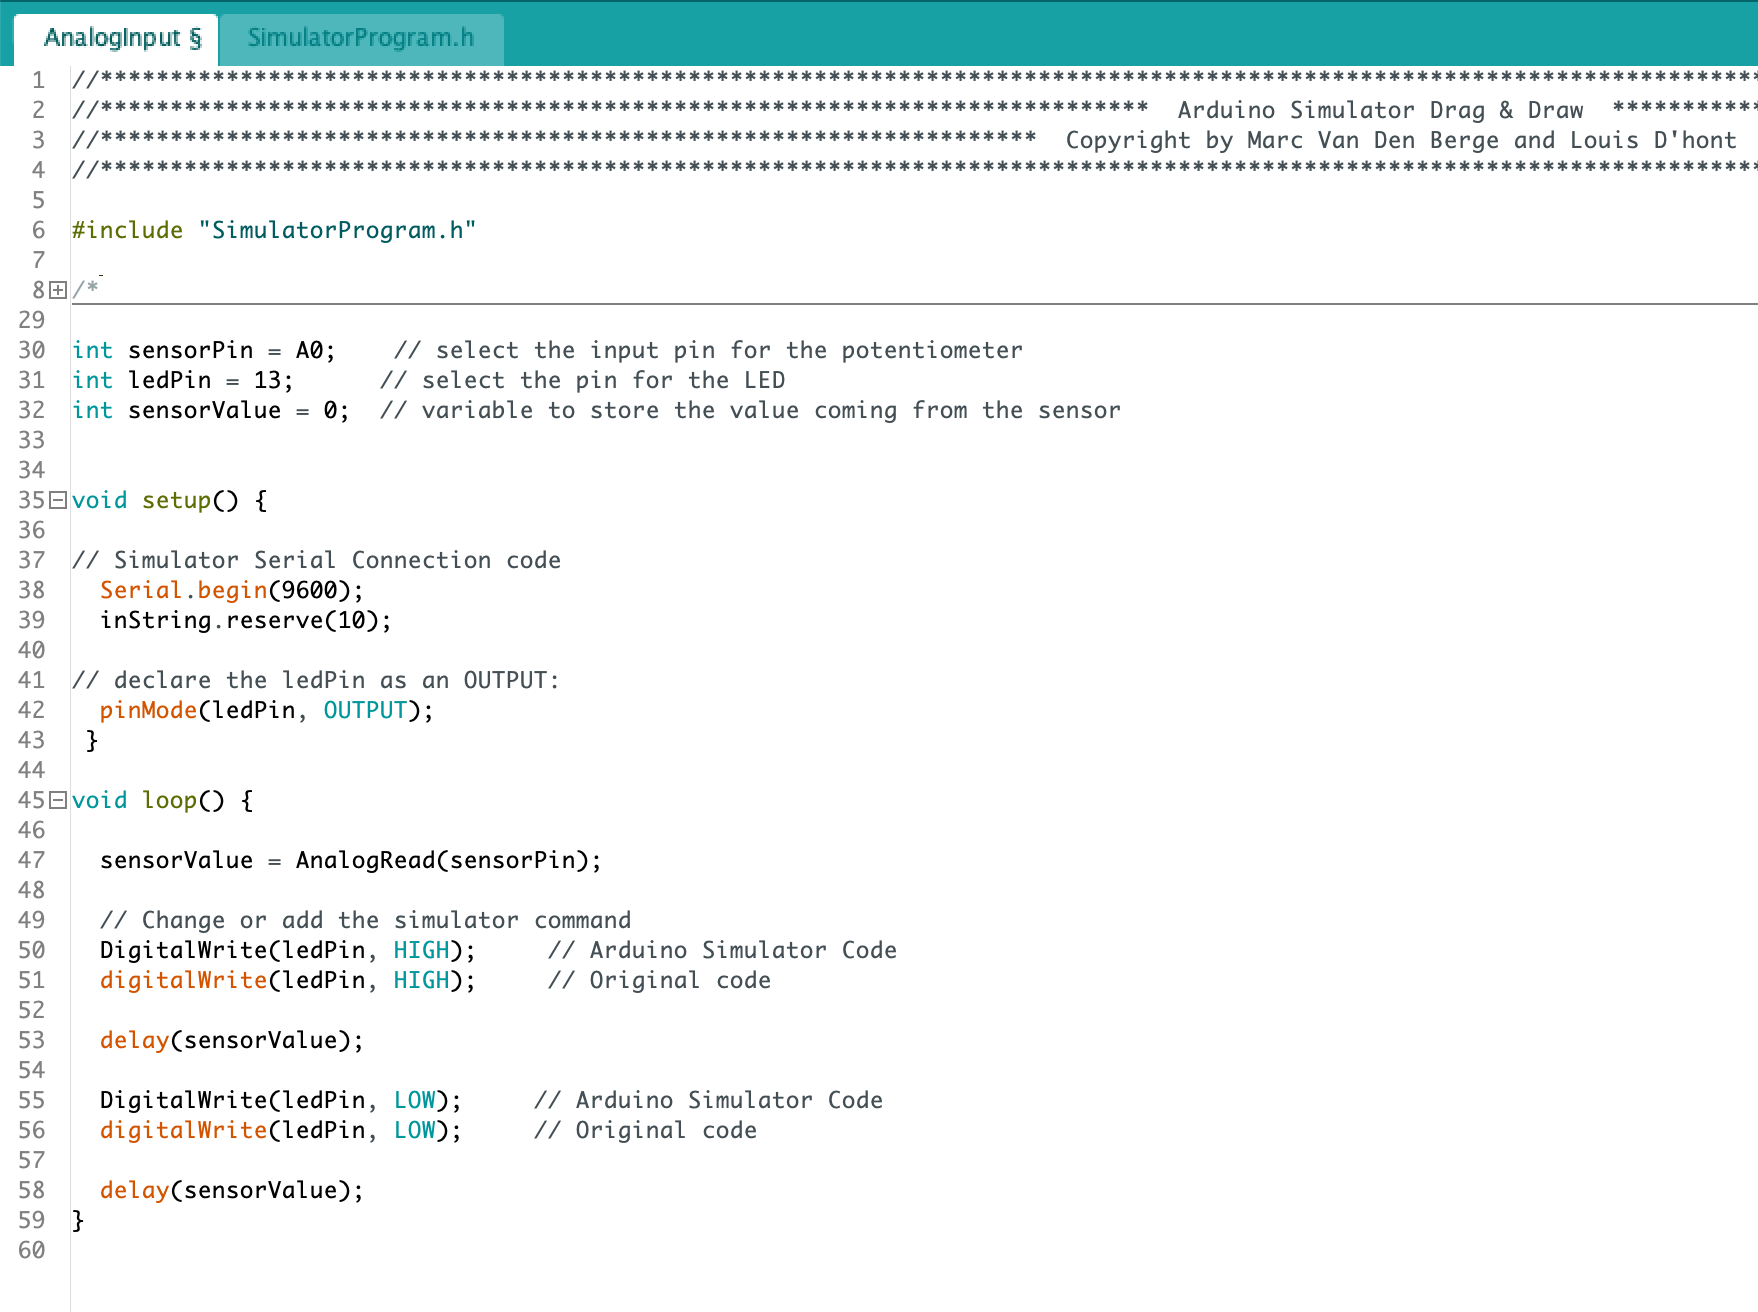
Task: Click the DigitalWrite simulator command on line 50
Action: [186, 949]
